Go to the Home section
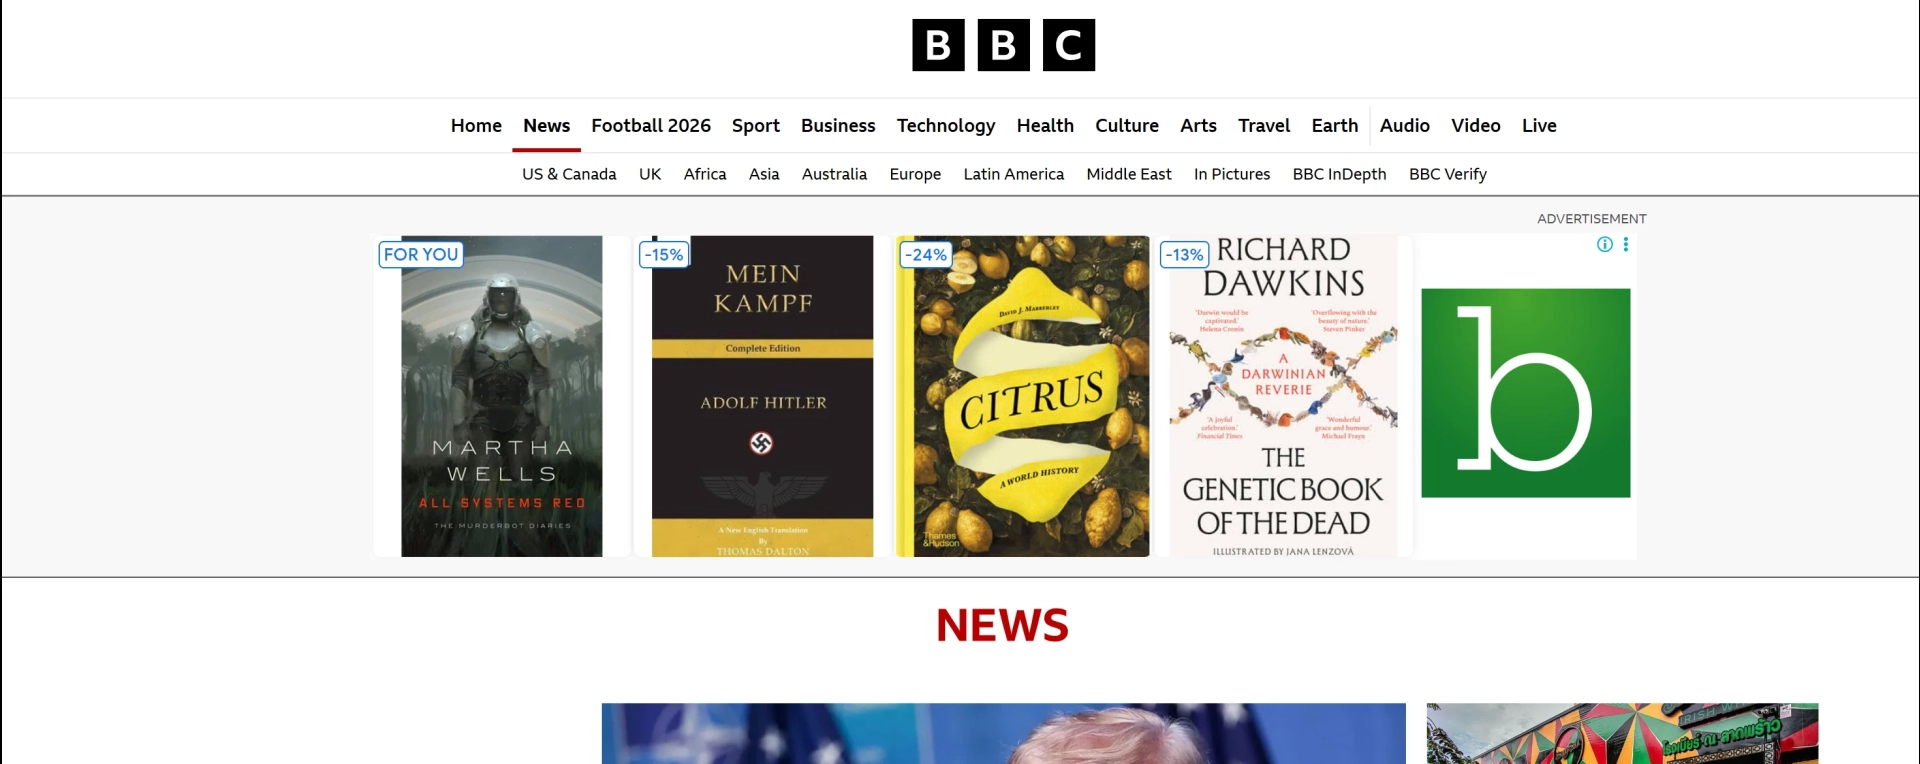 pyautogui.click(x=476, y=126)
